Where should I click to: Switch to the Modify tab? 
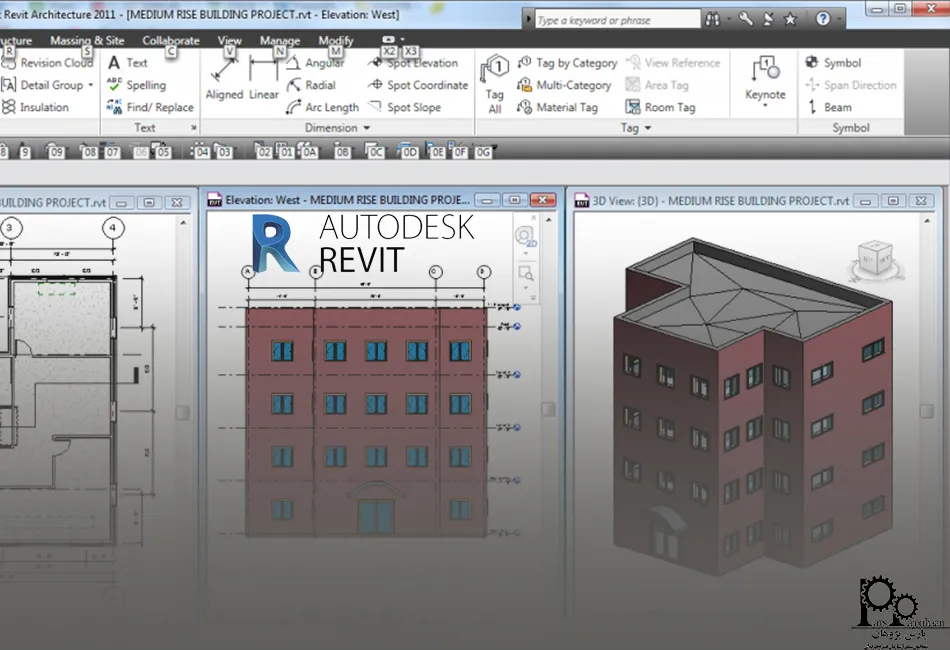coord(336,41)
